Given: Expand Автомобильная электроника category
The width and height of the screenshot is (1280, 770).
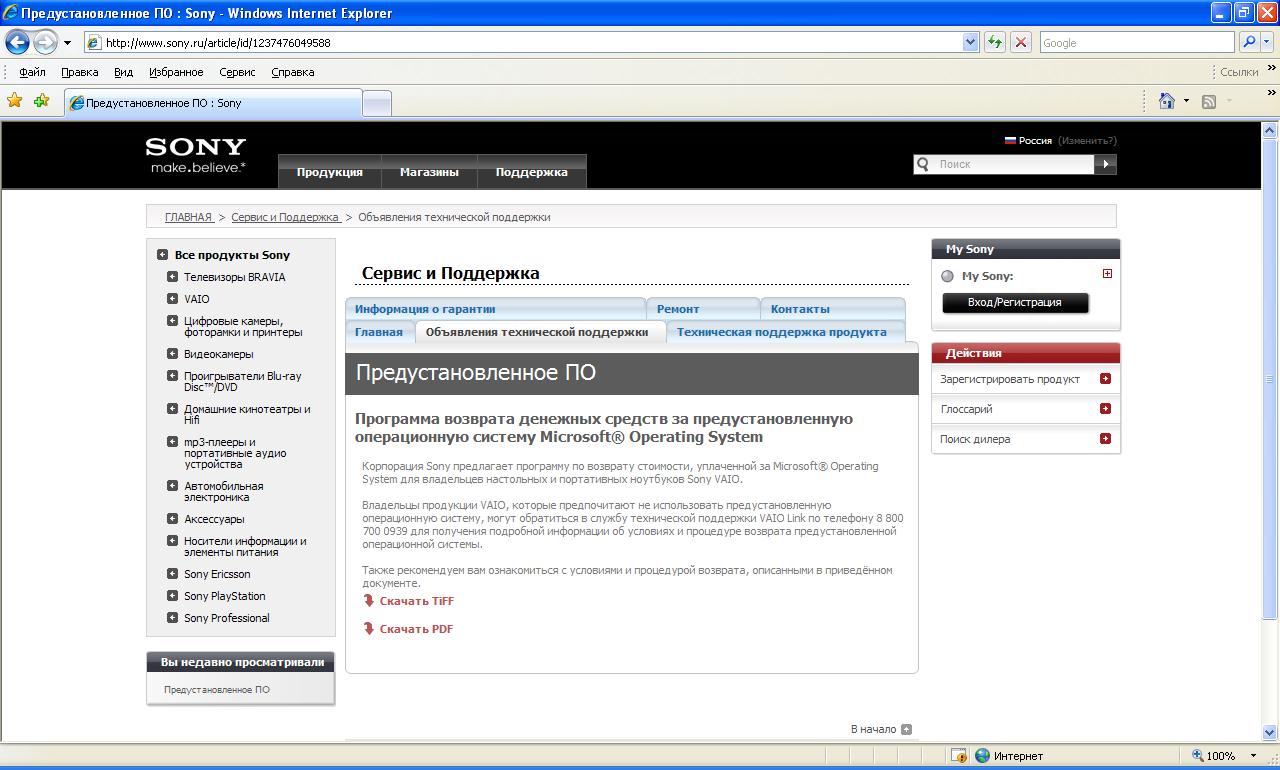Looking at the screenshot, I should pos(173,486).
